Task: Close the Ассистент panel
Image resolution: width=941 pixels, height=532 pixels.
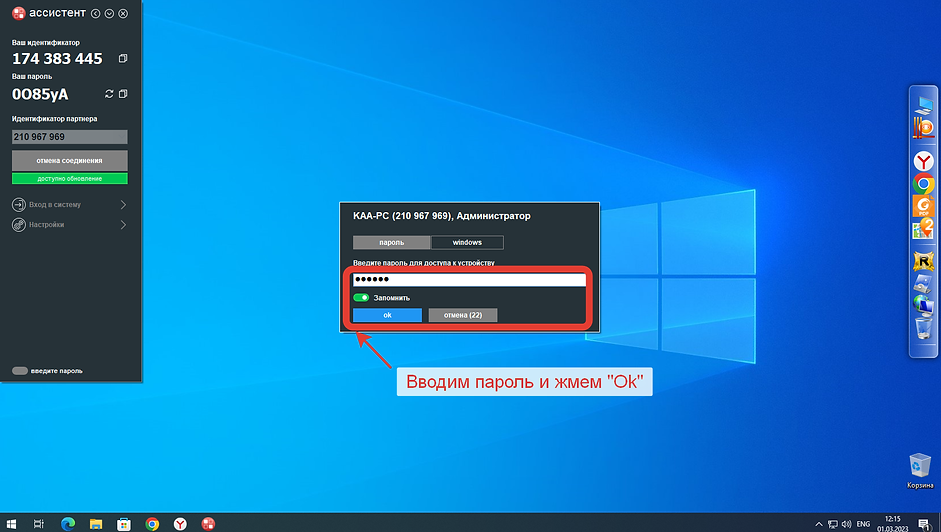Action: (123, 13)
